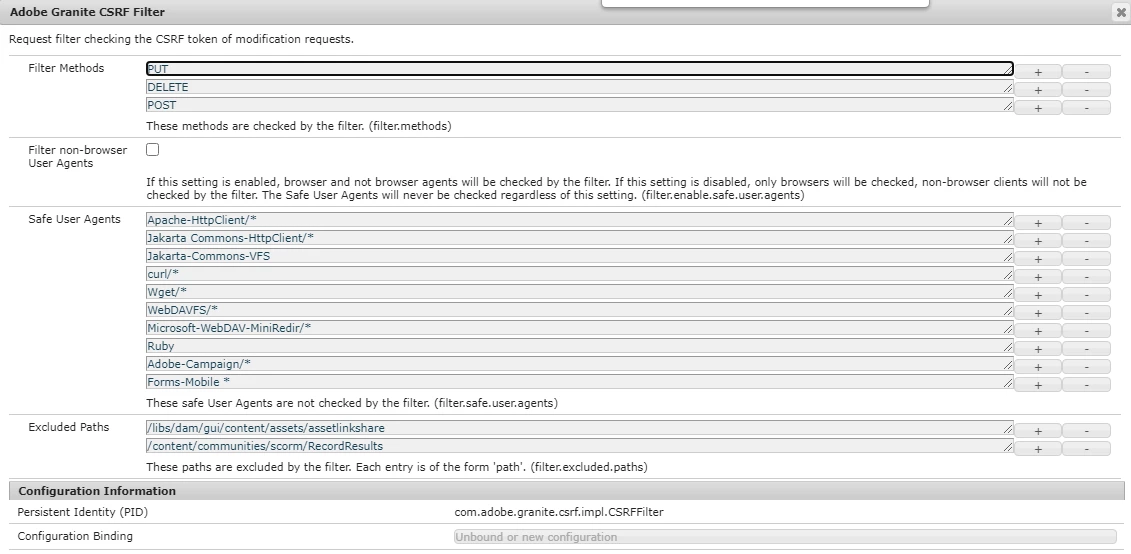Click minus next to Apache-HttpClient/* agent
Viewport: 1131px width, 554px height.
click(x=1086, y=222)
